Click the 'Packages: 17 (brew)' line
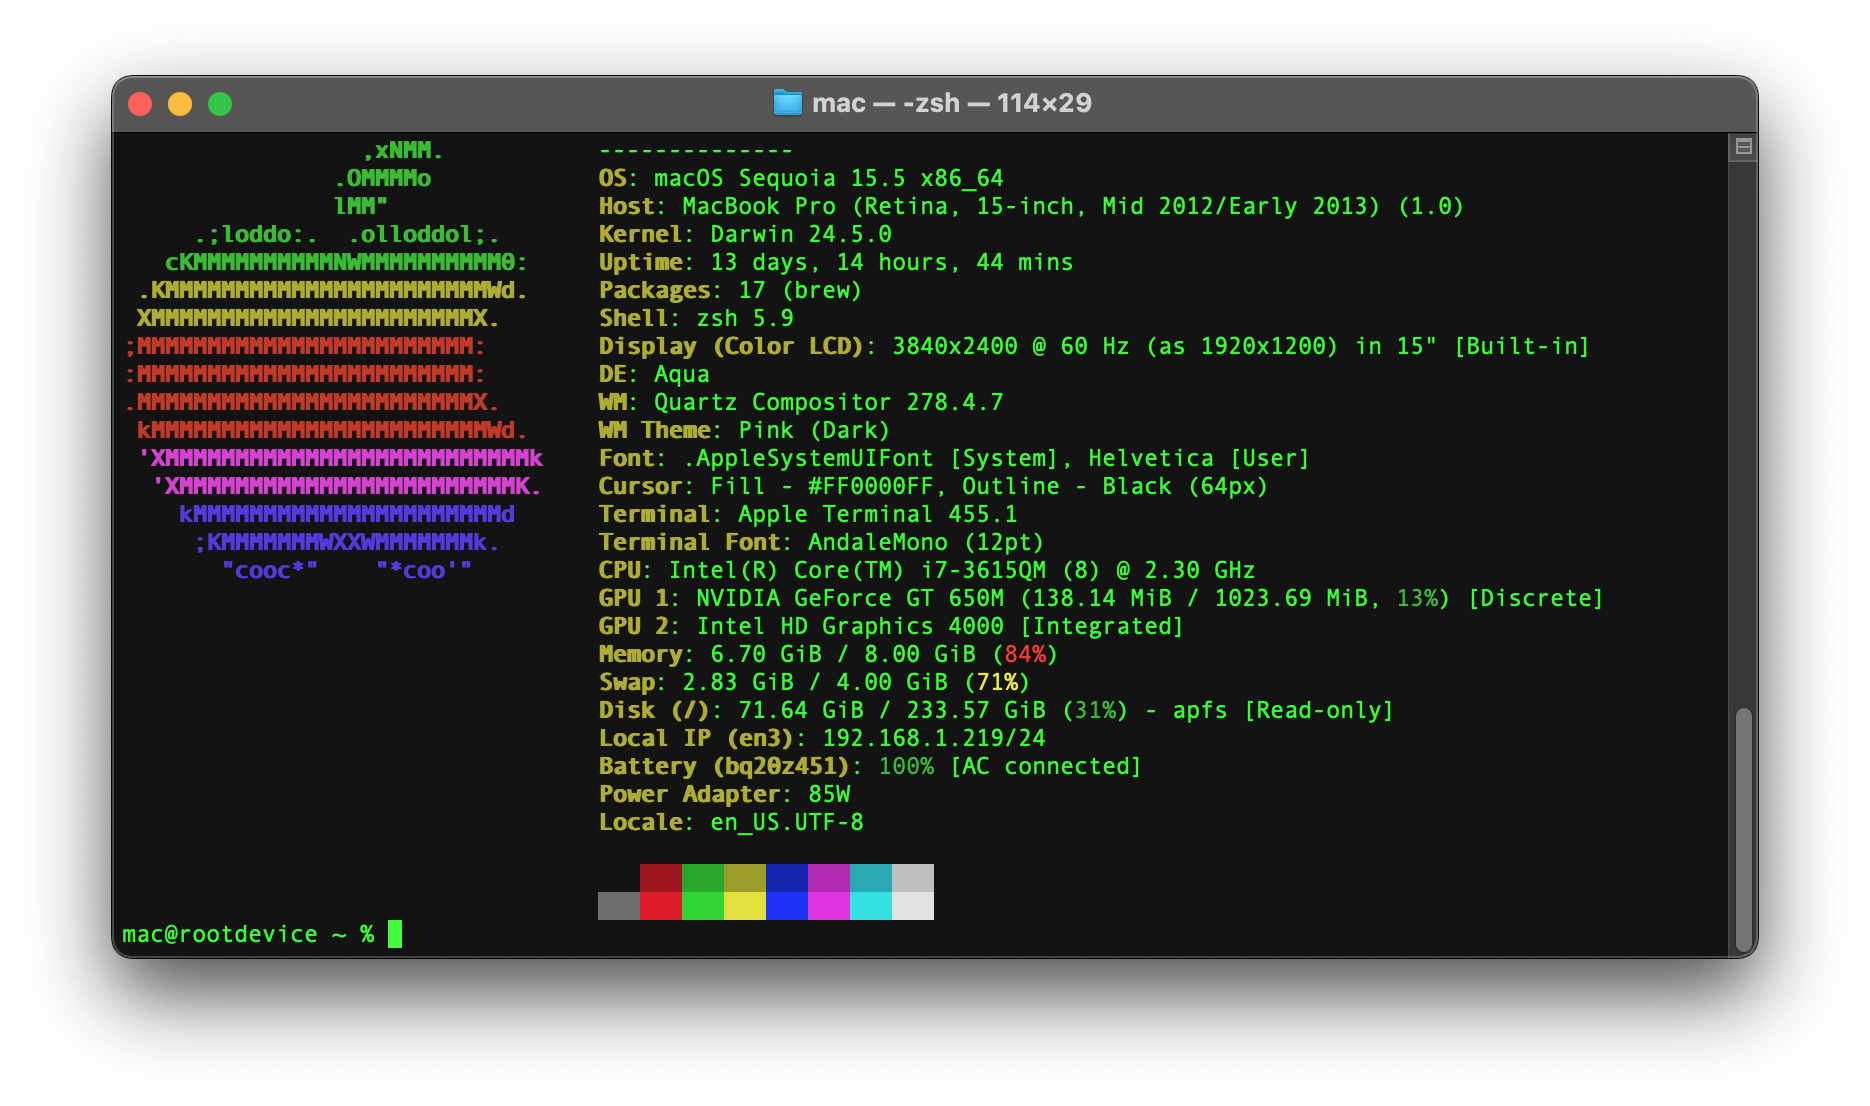 click(730, 290)
